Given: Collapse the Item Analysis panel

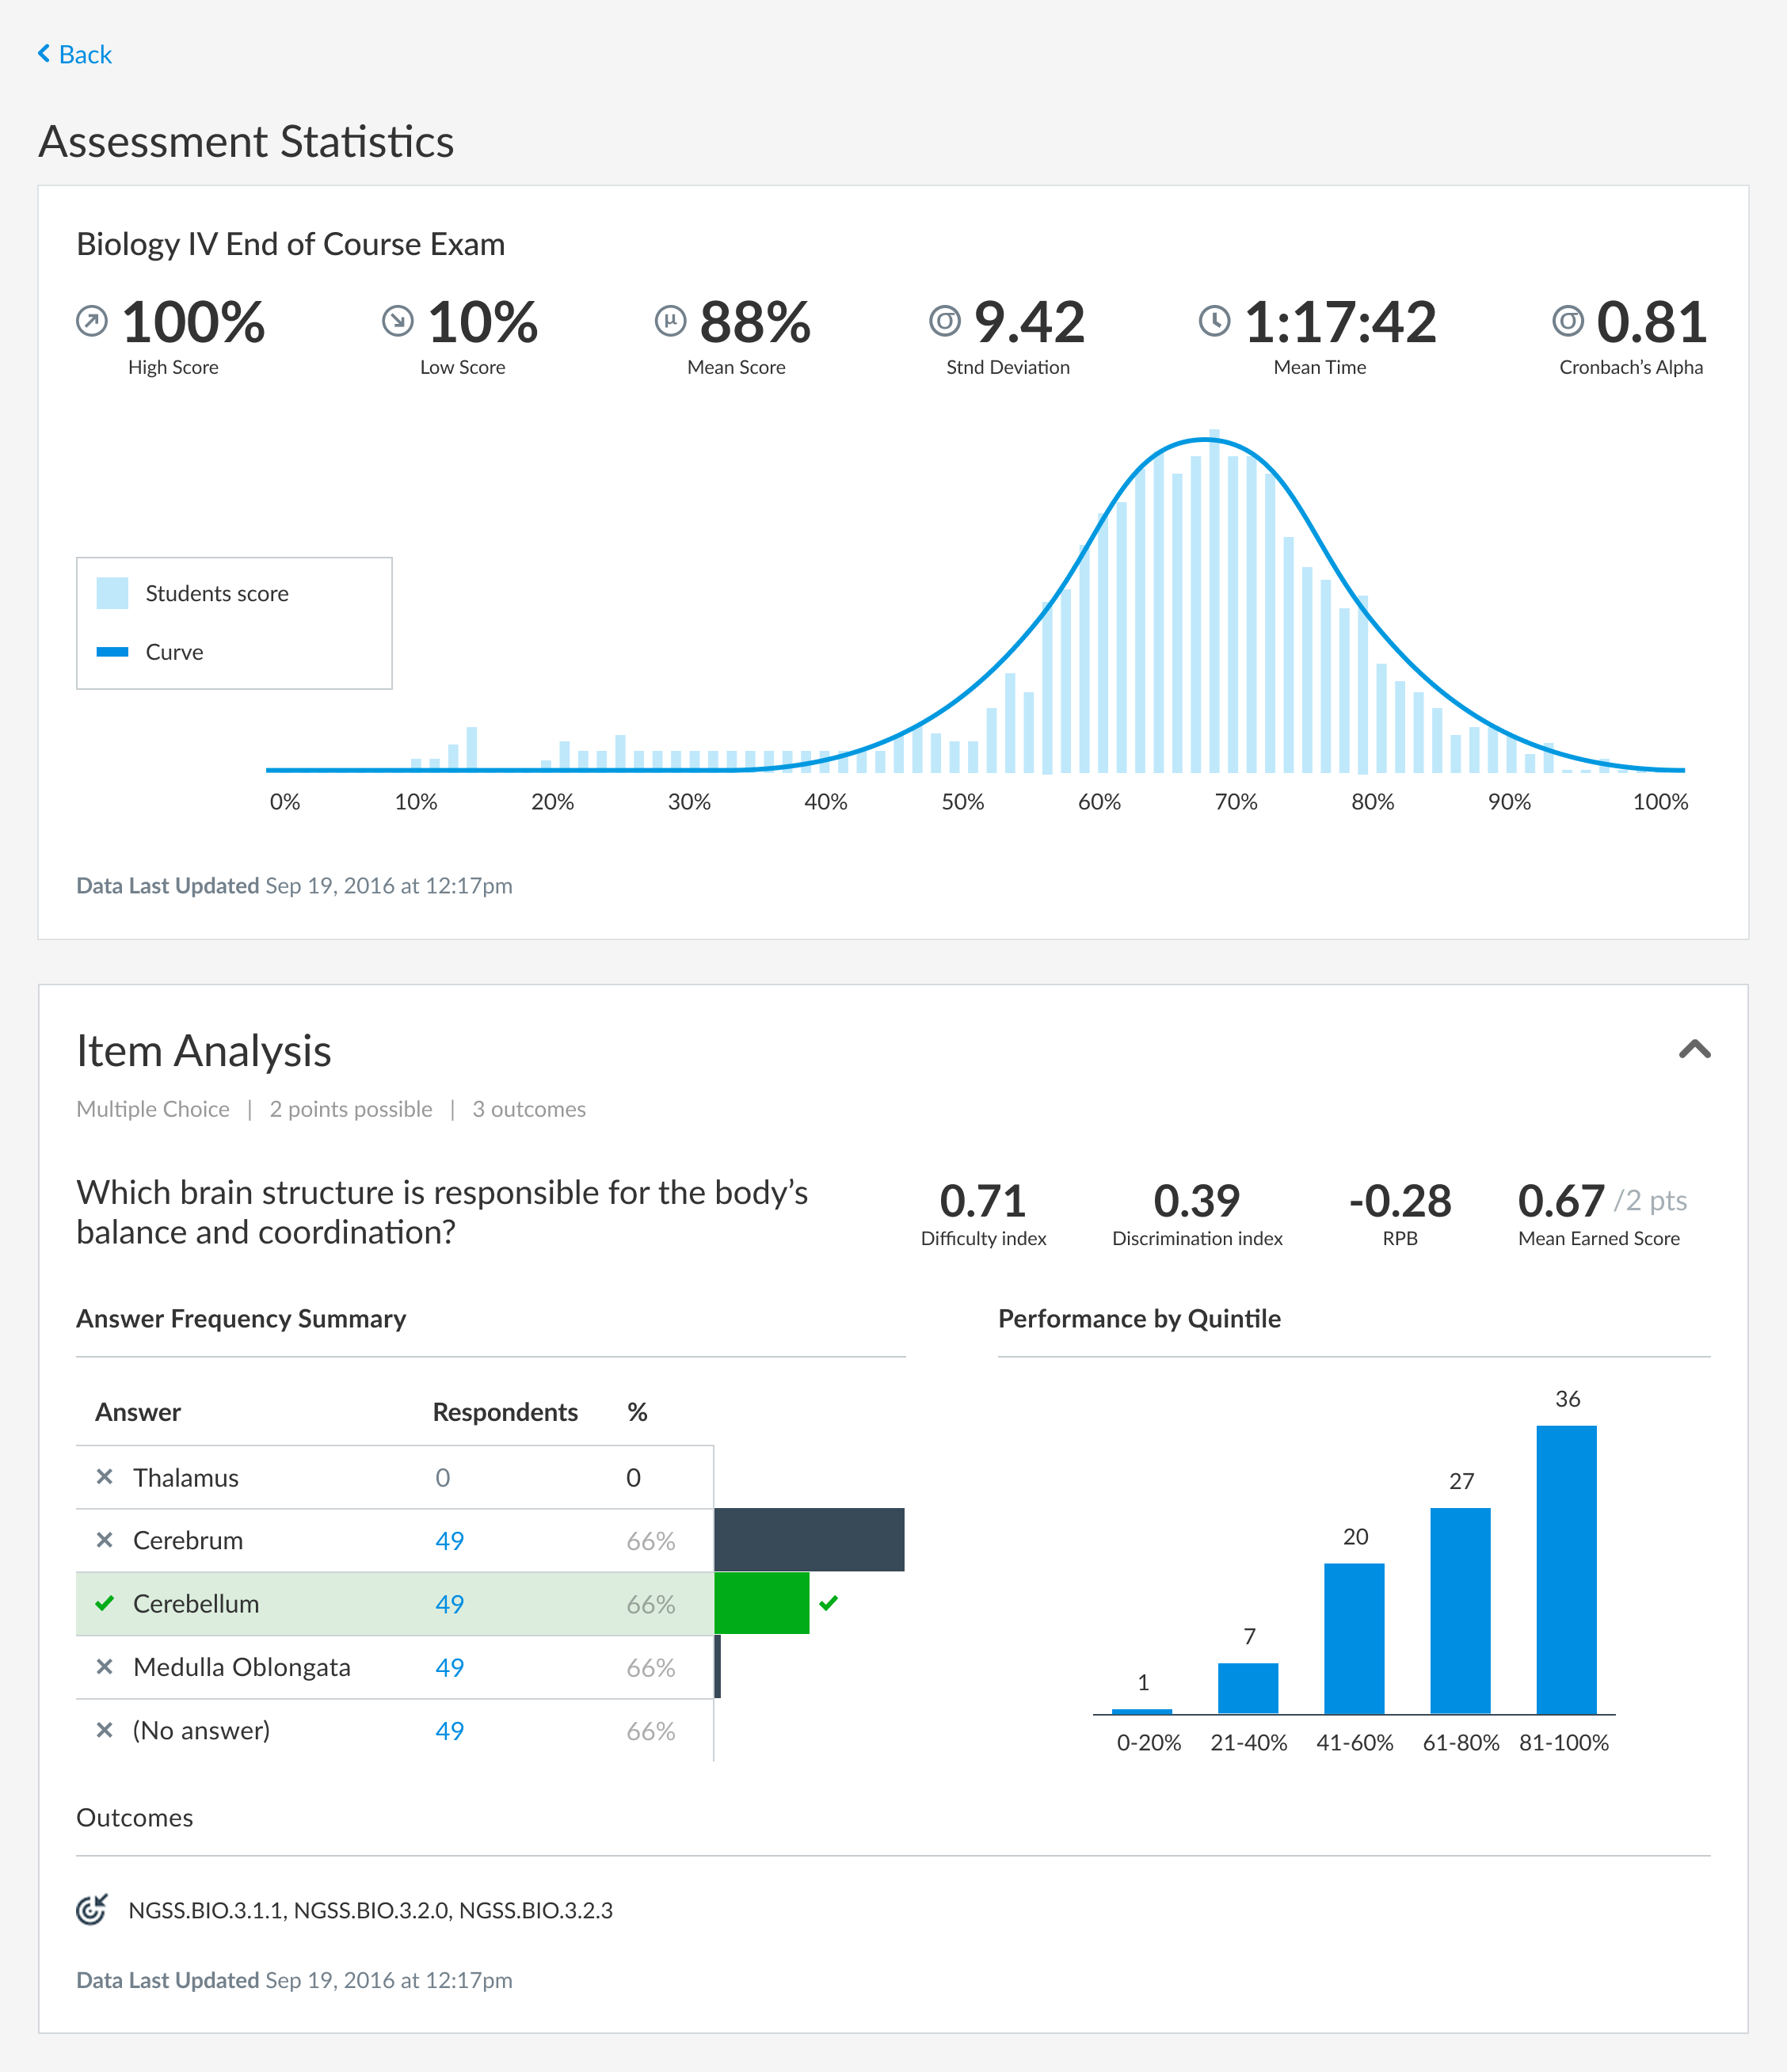Looking at the screenshot, I should point(1694,1049).
